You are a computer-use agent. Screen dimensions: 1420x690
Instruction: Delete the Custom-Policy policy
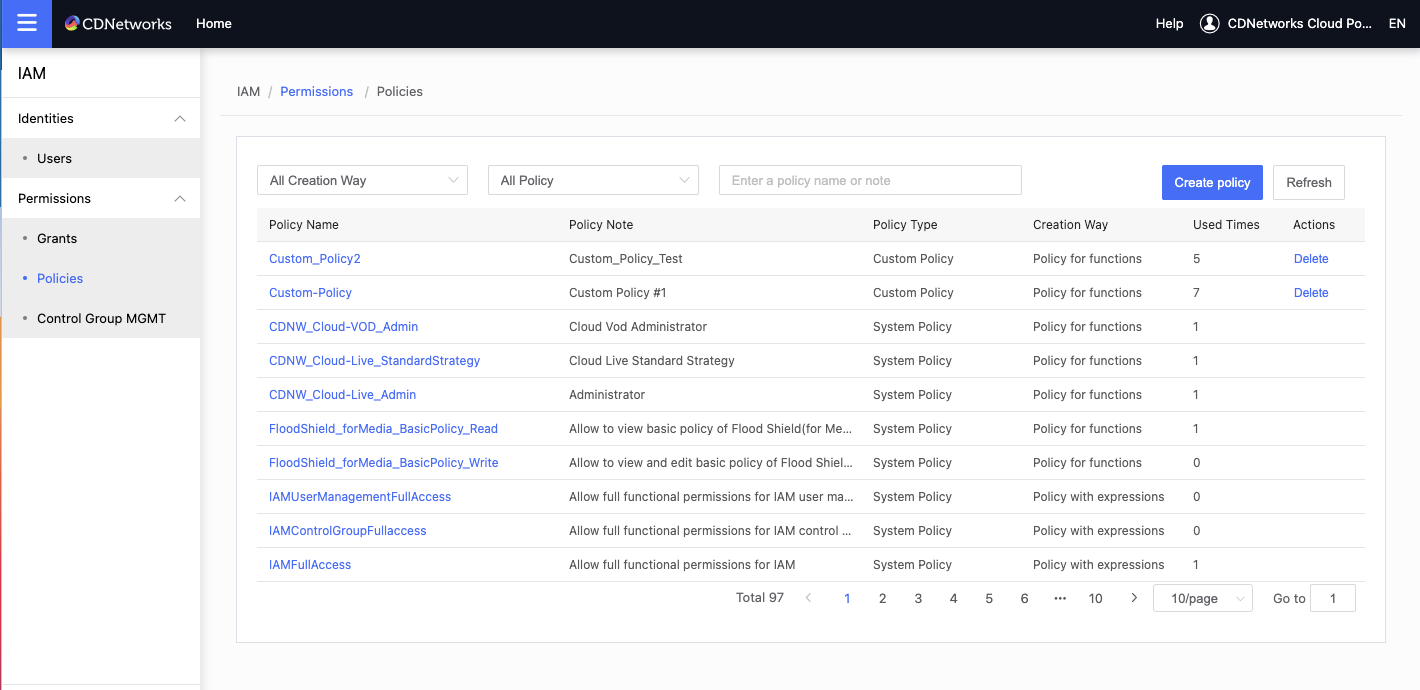click(x=1310, y=292)
